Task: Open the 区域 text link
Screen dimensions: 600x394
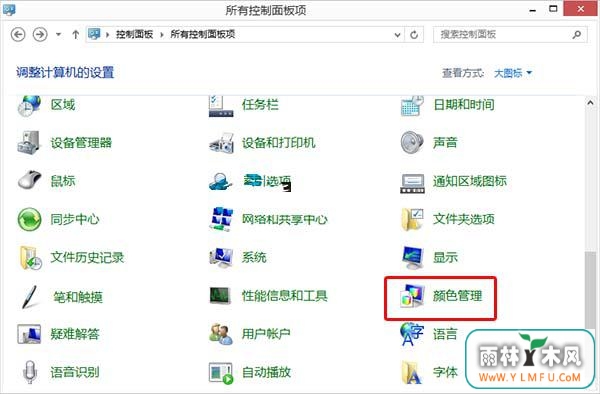Action: point(63,104)
